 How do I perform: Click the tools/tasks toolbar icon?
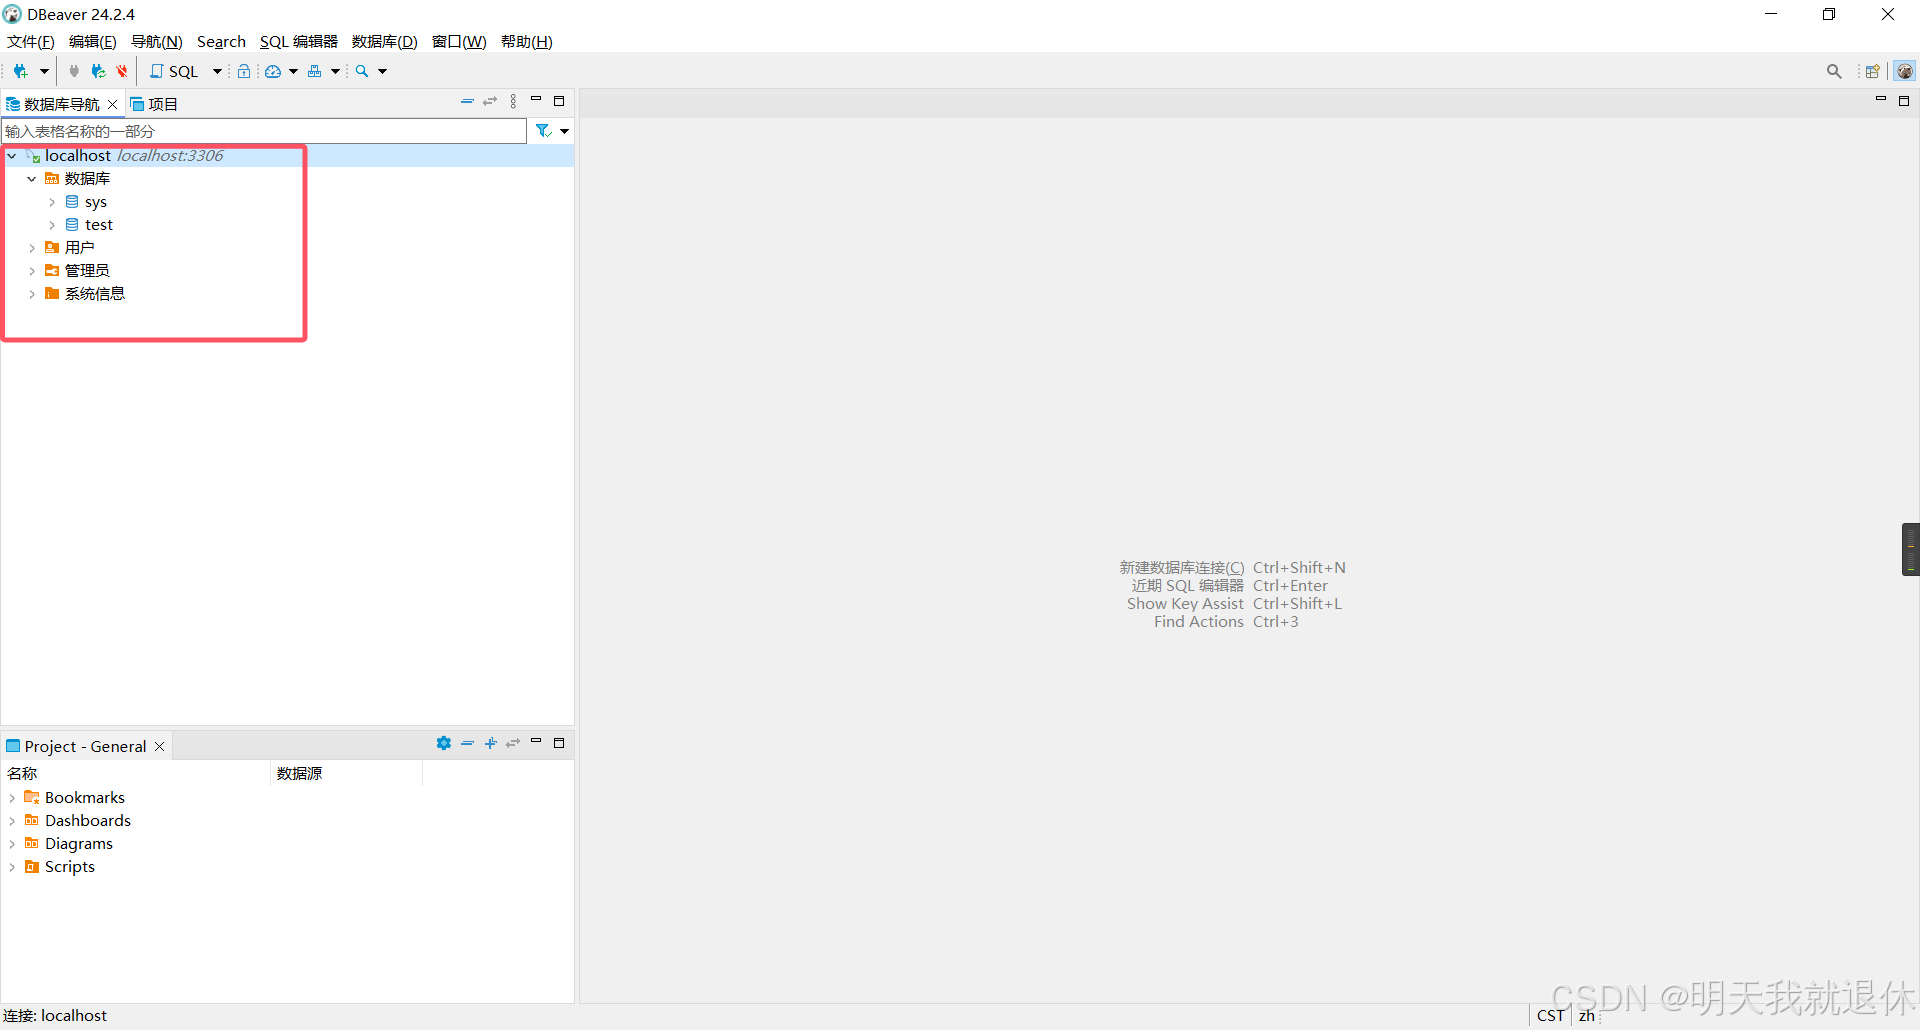(x=315, y=71)
